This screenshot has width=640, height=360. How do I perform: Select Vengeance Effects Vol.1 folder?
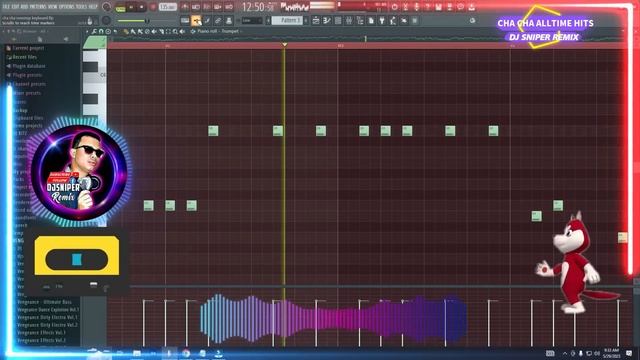[42, 333]
